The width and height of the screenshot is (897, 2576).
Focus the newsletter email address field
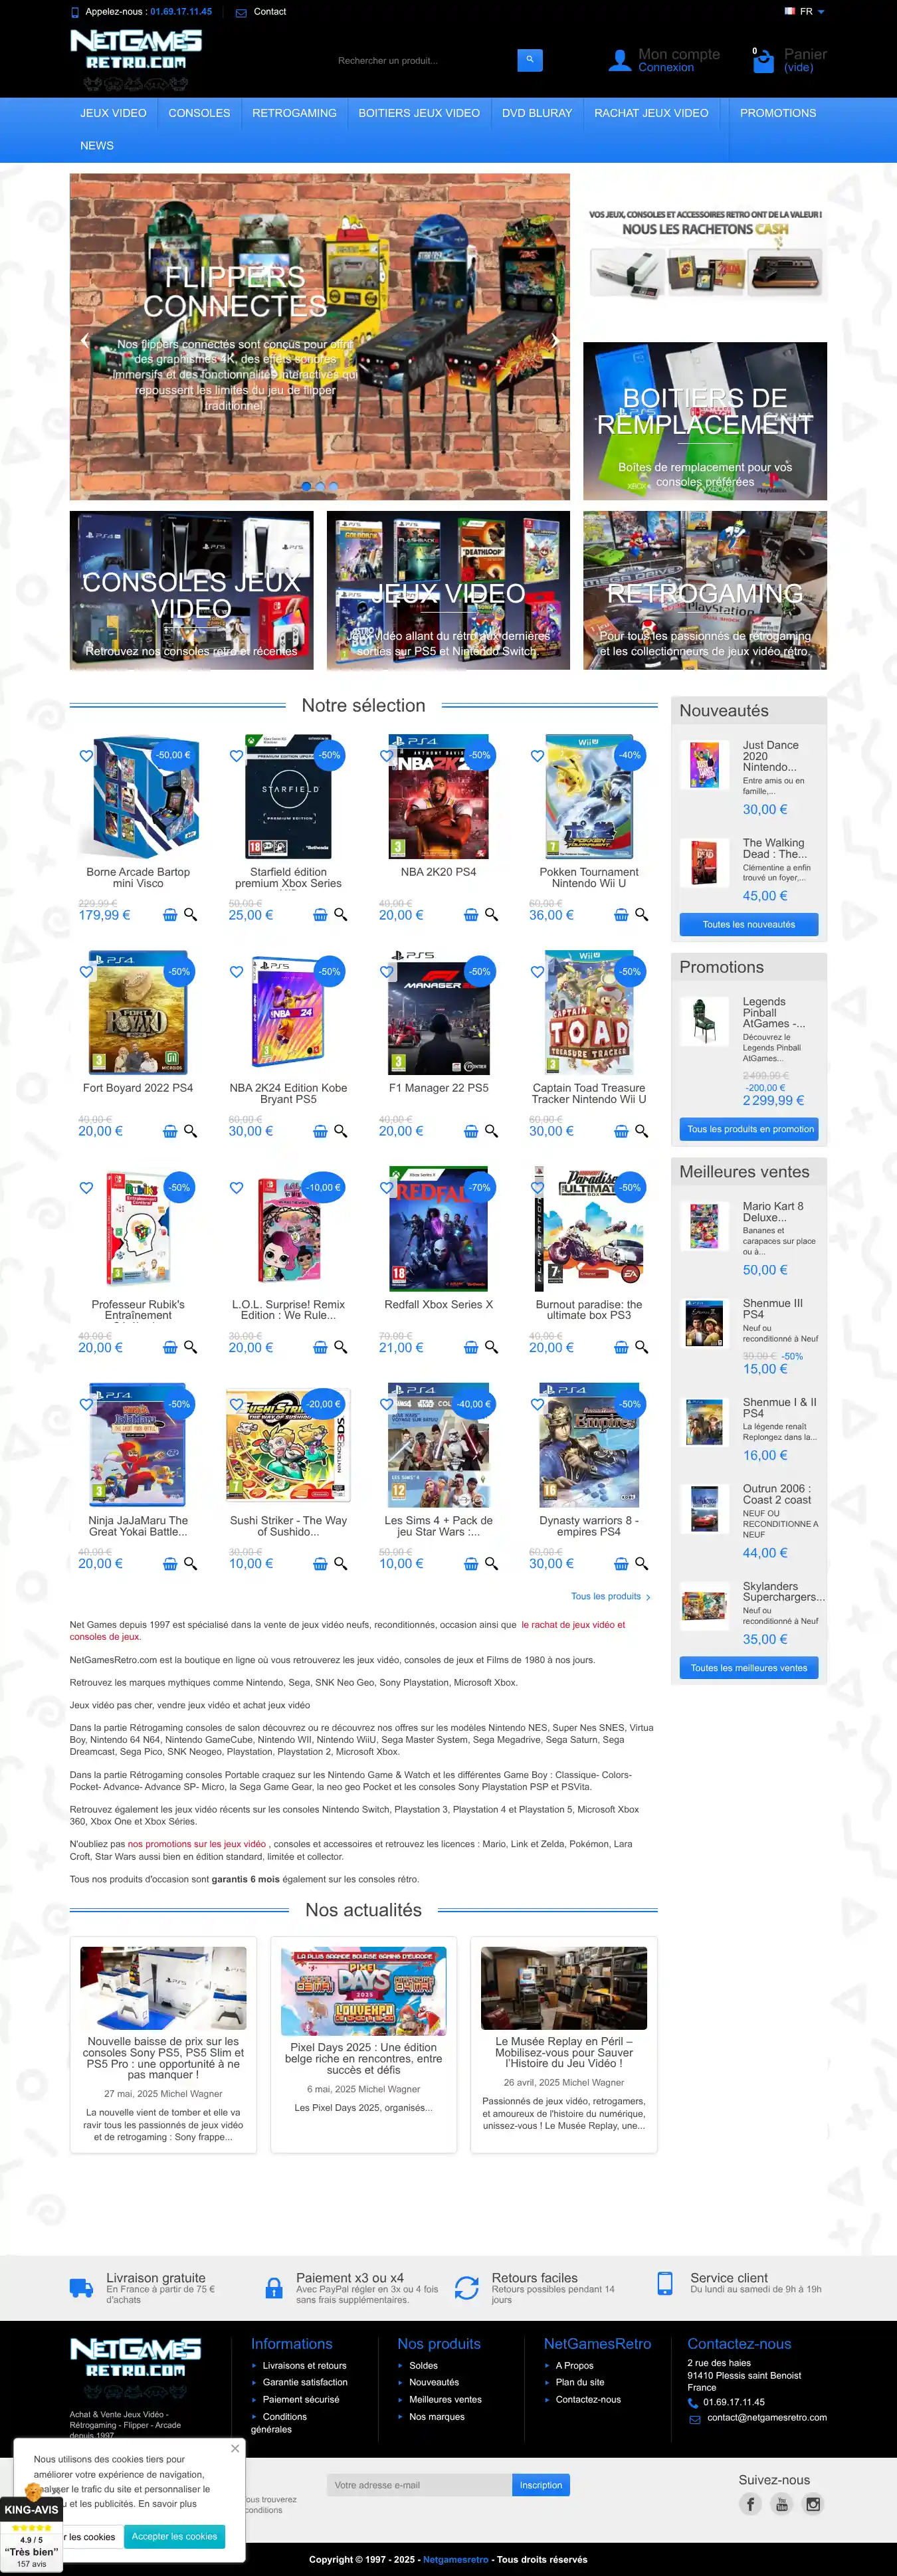click(x=419, y=2485)
